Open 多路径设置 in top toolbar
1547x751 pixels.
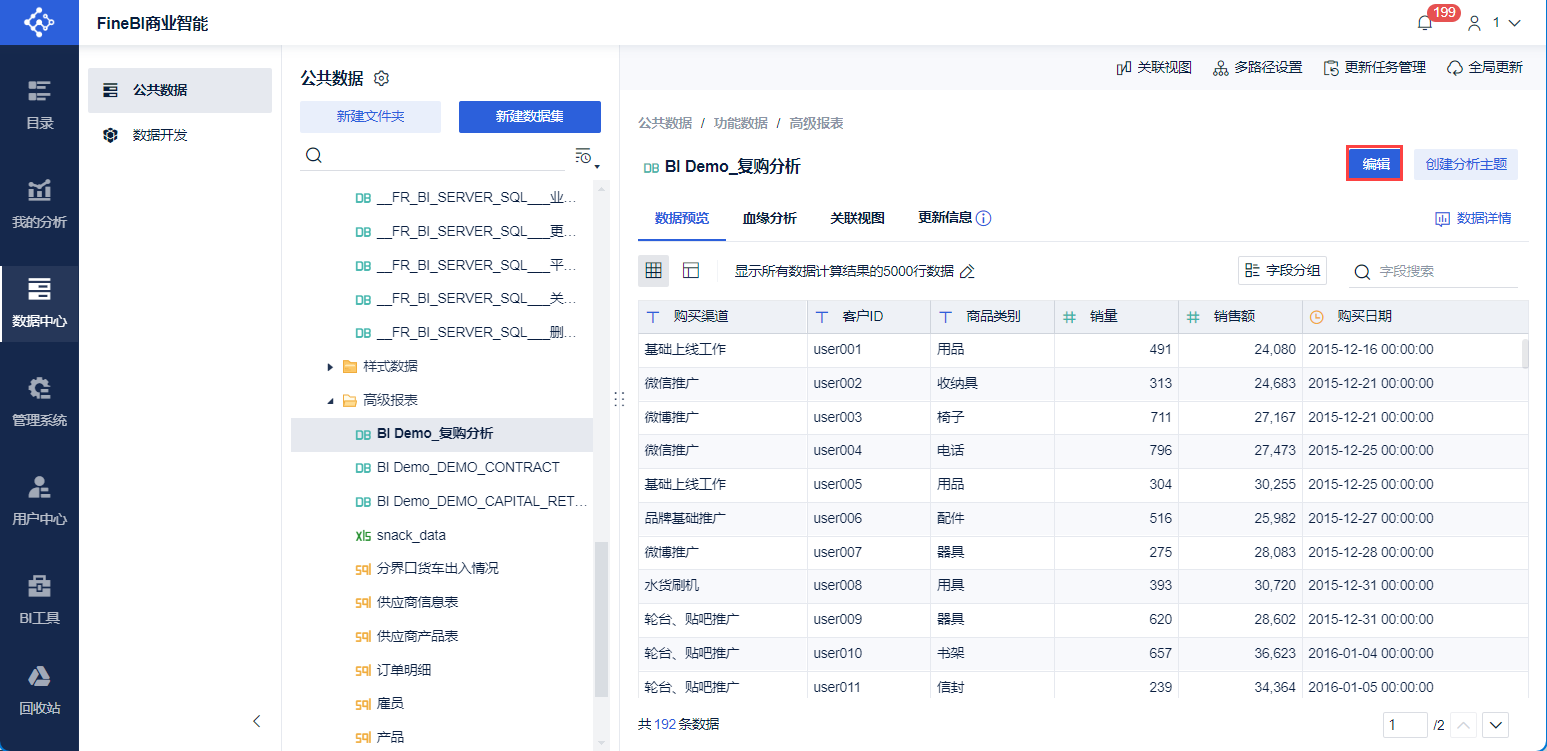pos(1257,68)
